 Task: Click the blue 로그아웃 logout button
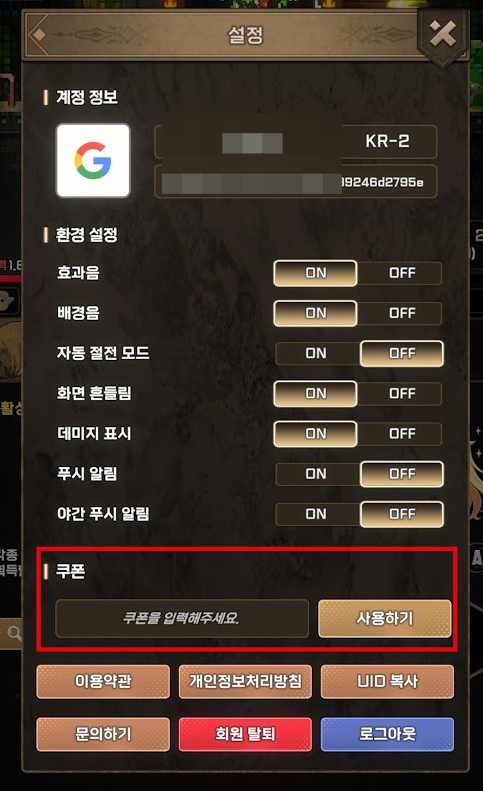[387, 734]
